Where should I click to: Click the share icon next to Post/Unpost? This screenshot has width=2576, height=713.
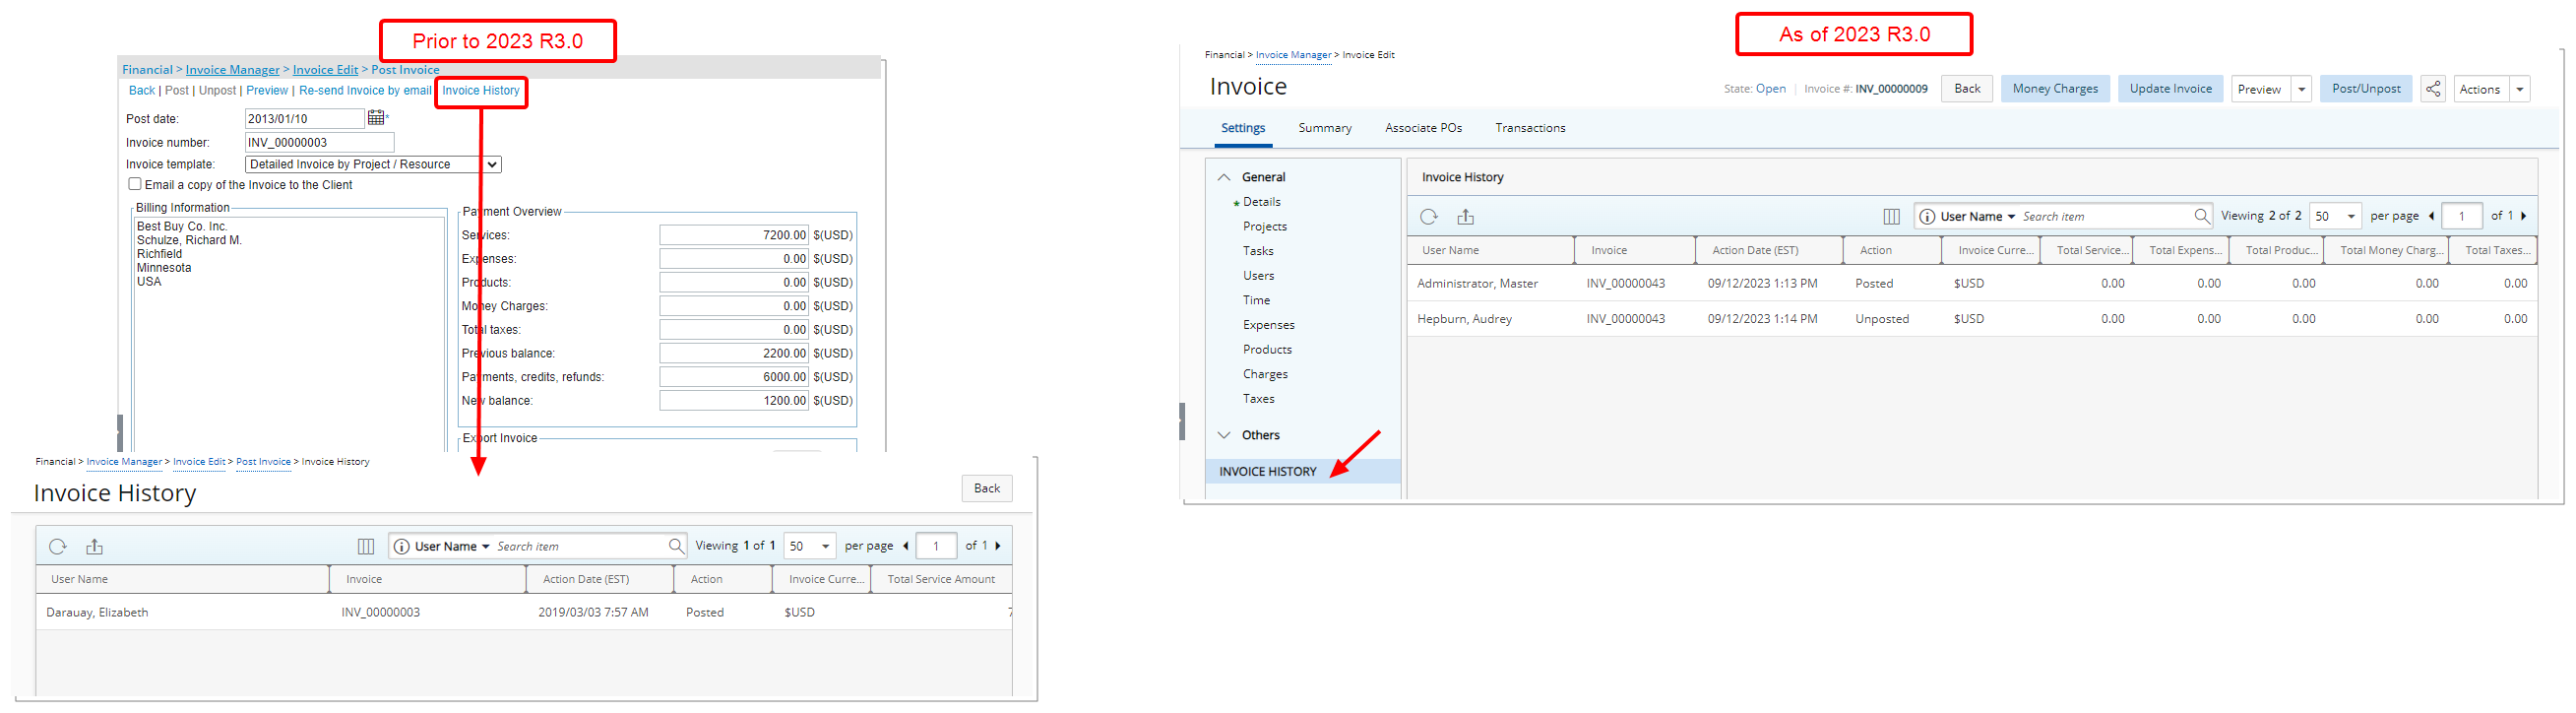click(2433, 89)
